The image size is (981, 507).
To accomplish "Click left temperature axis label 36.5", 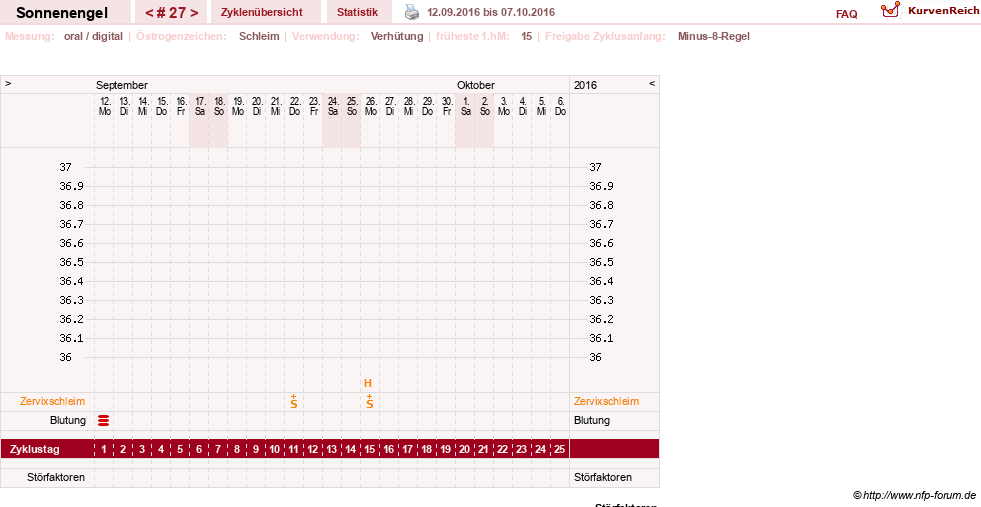I will click(71, 262).
